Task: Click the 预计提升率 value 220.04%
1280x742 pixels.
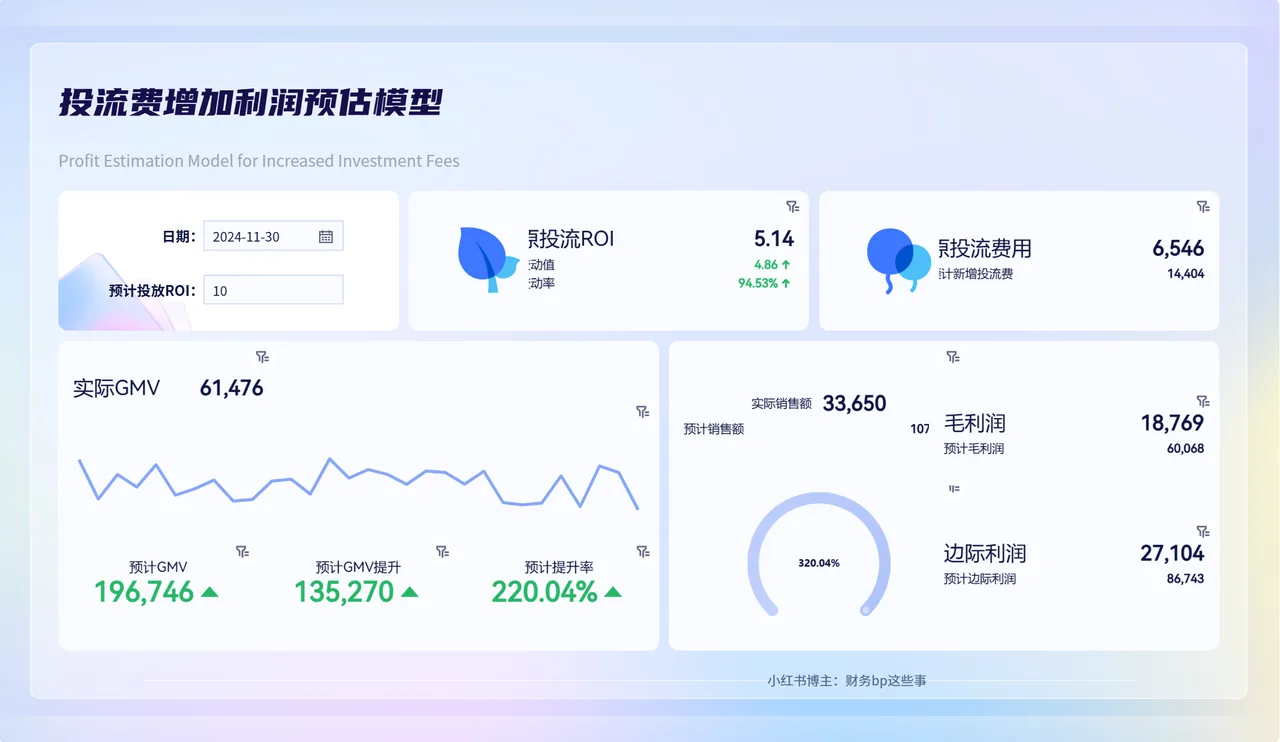Action: coord(544,592)
